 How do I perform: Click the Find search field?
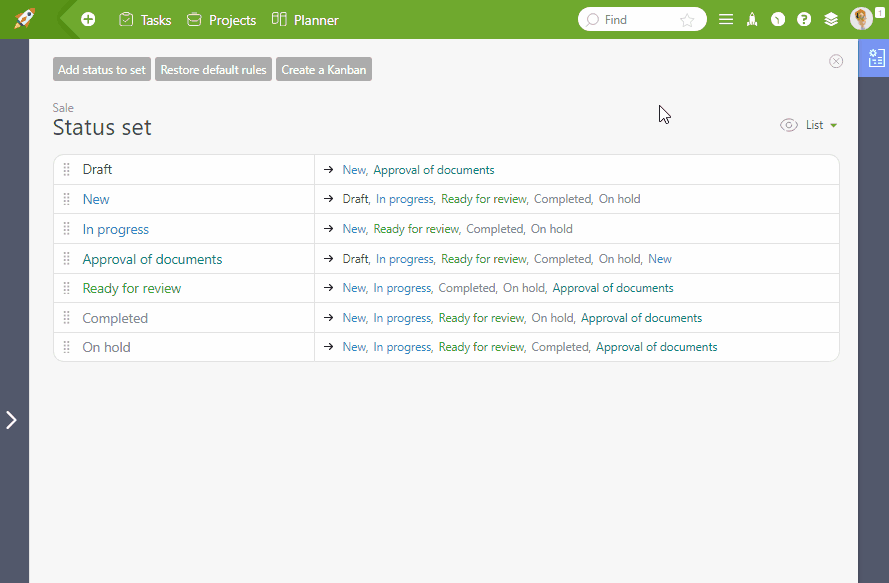[x=642, y=20]
